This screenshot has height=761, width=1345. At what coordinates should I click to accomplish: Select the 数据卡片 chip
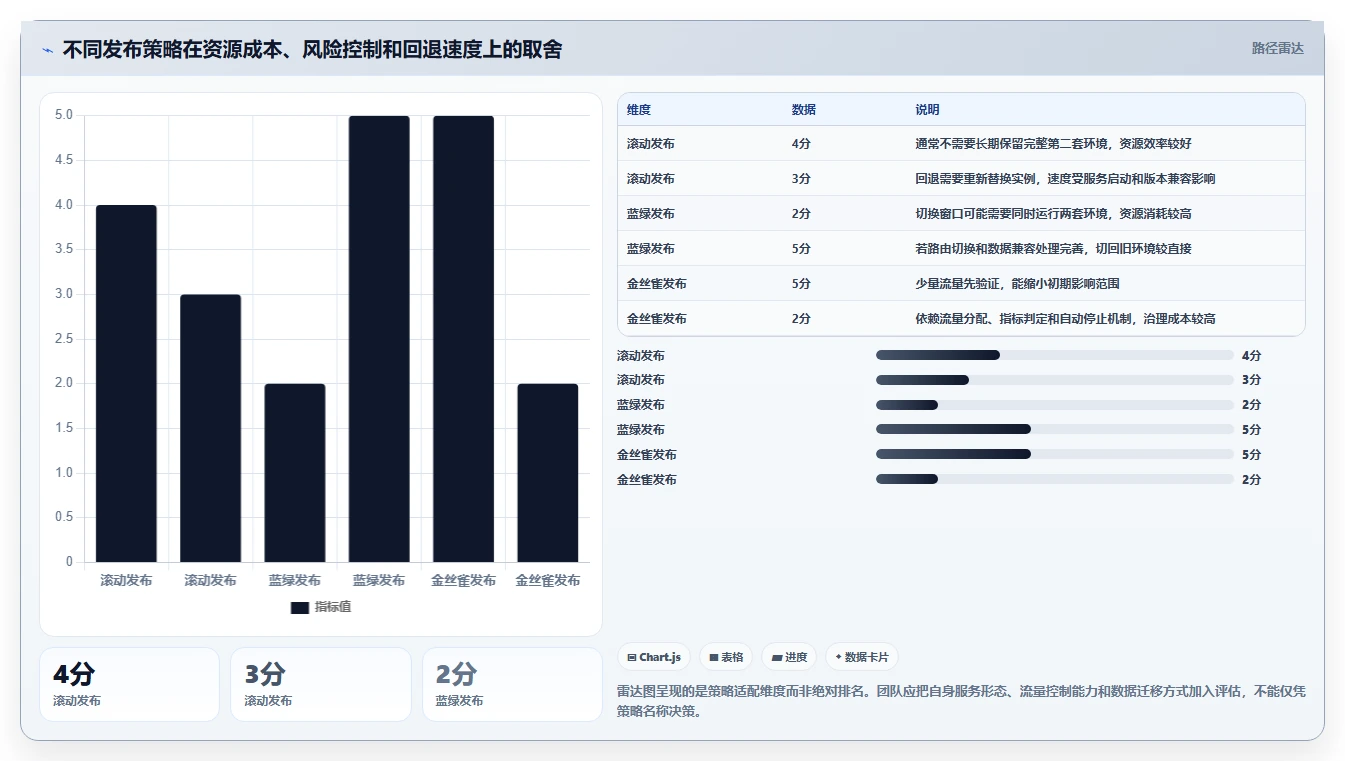coord(862,657)
